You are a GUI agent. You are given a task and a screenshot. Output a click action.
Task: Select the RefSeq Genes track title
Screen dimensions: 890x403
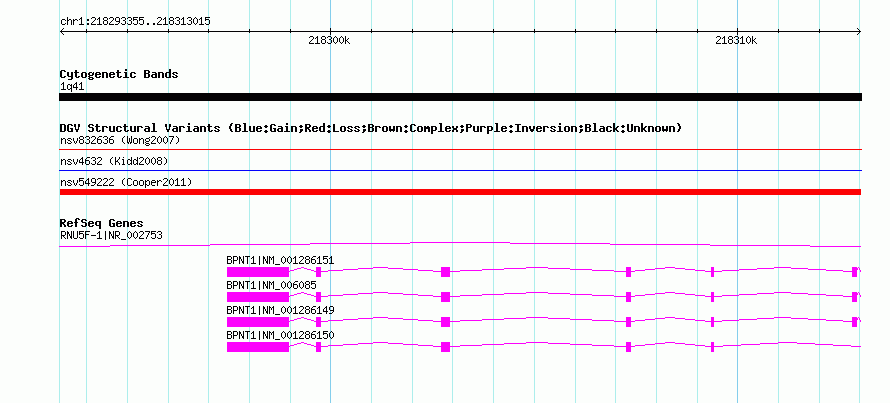click(102, 224)
